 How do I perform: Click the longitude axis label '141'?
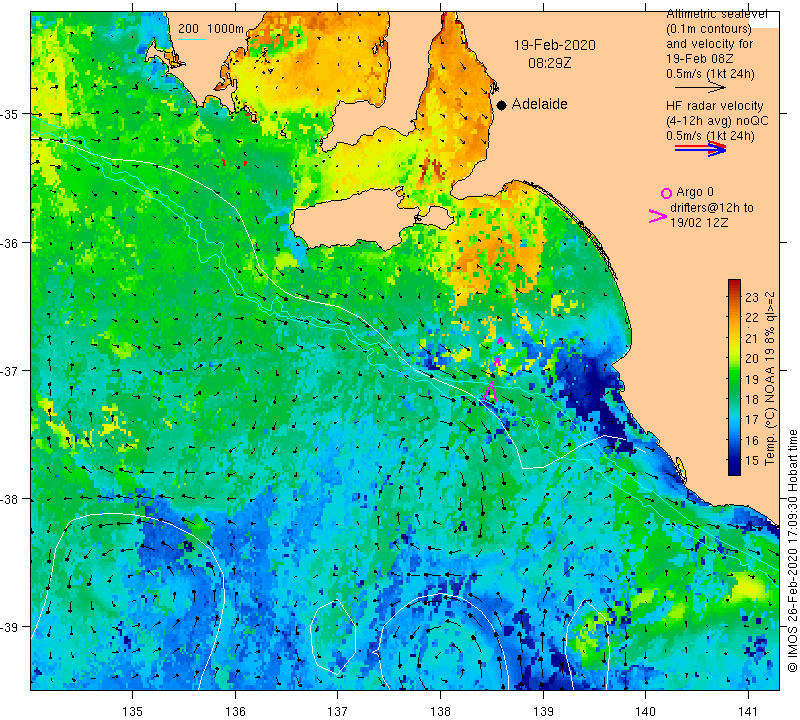click(748, 710)
